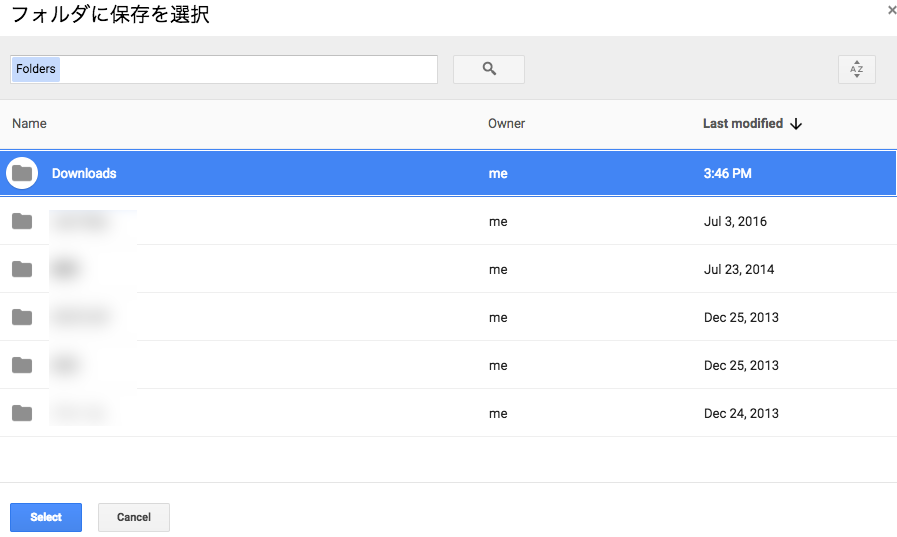Click the Owner column header

506,124
